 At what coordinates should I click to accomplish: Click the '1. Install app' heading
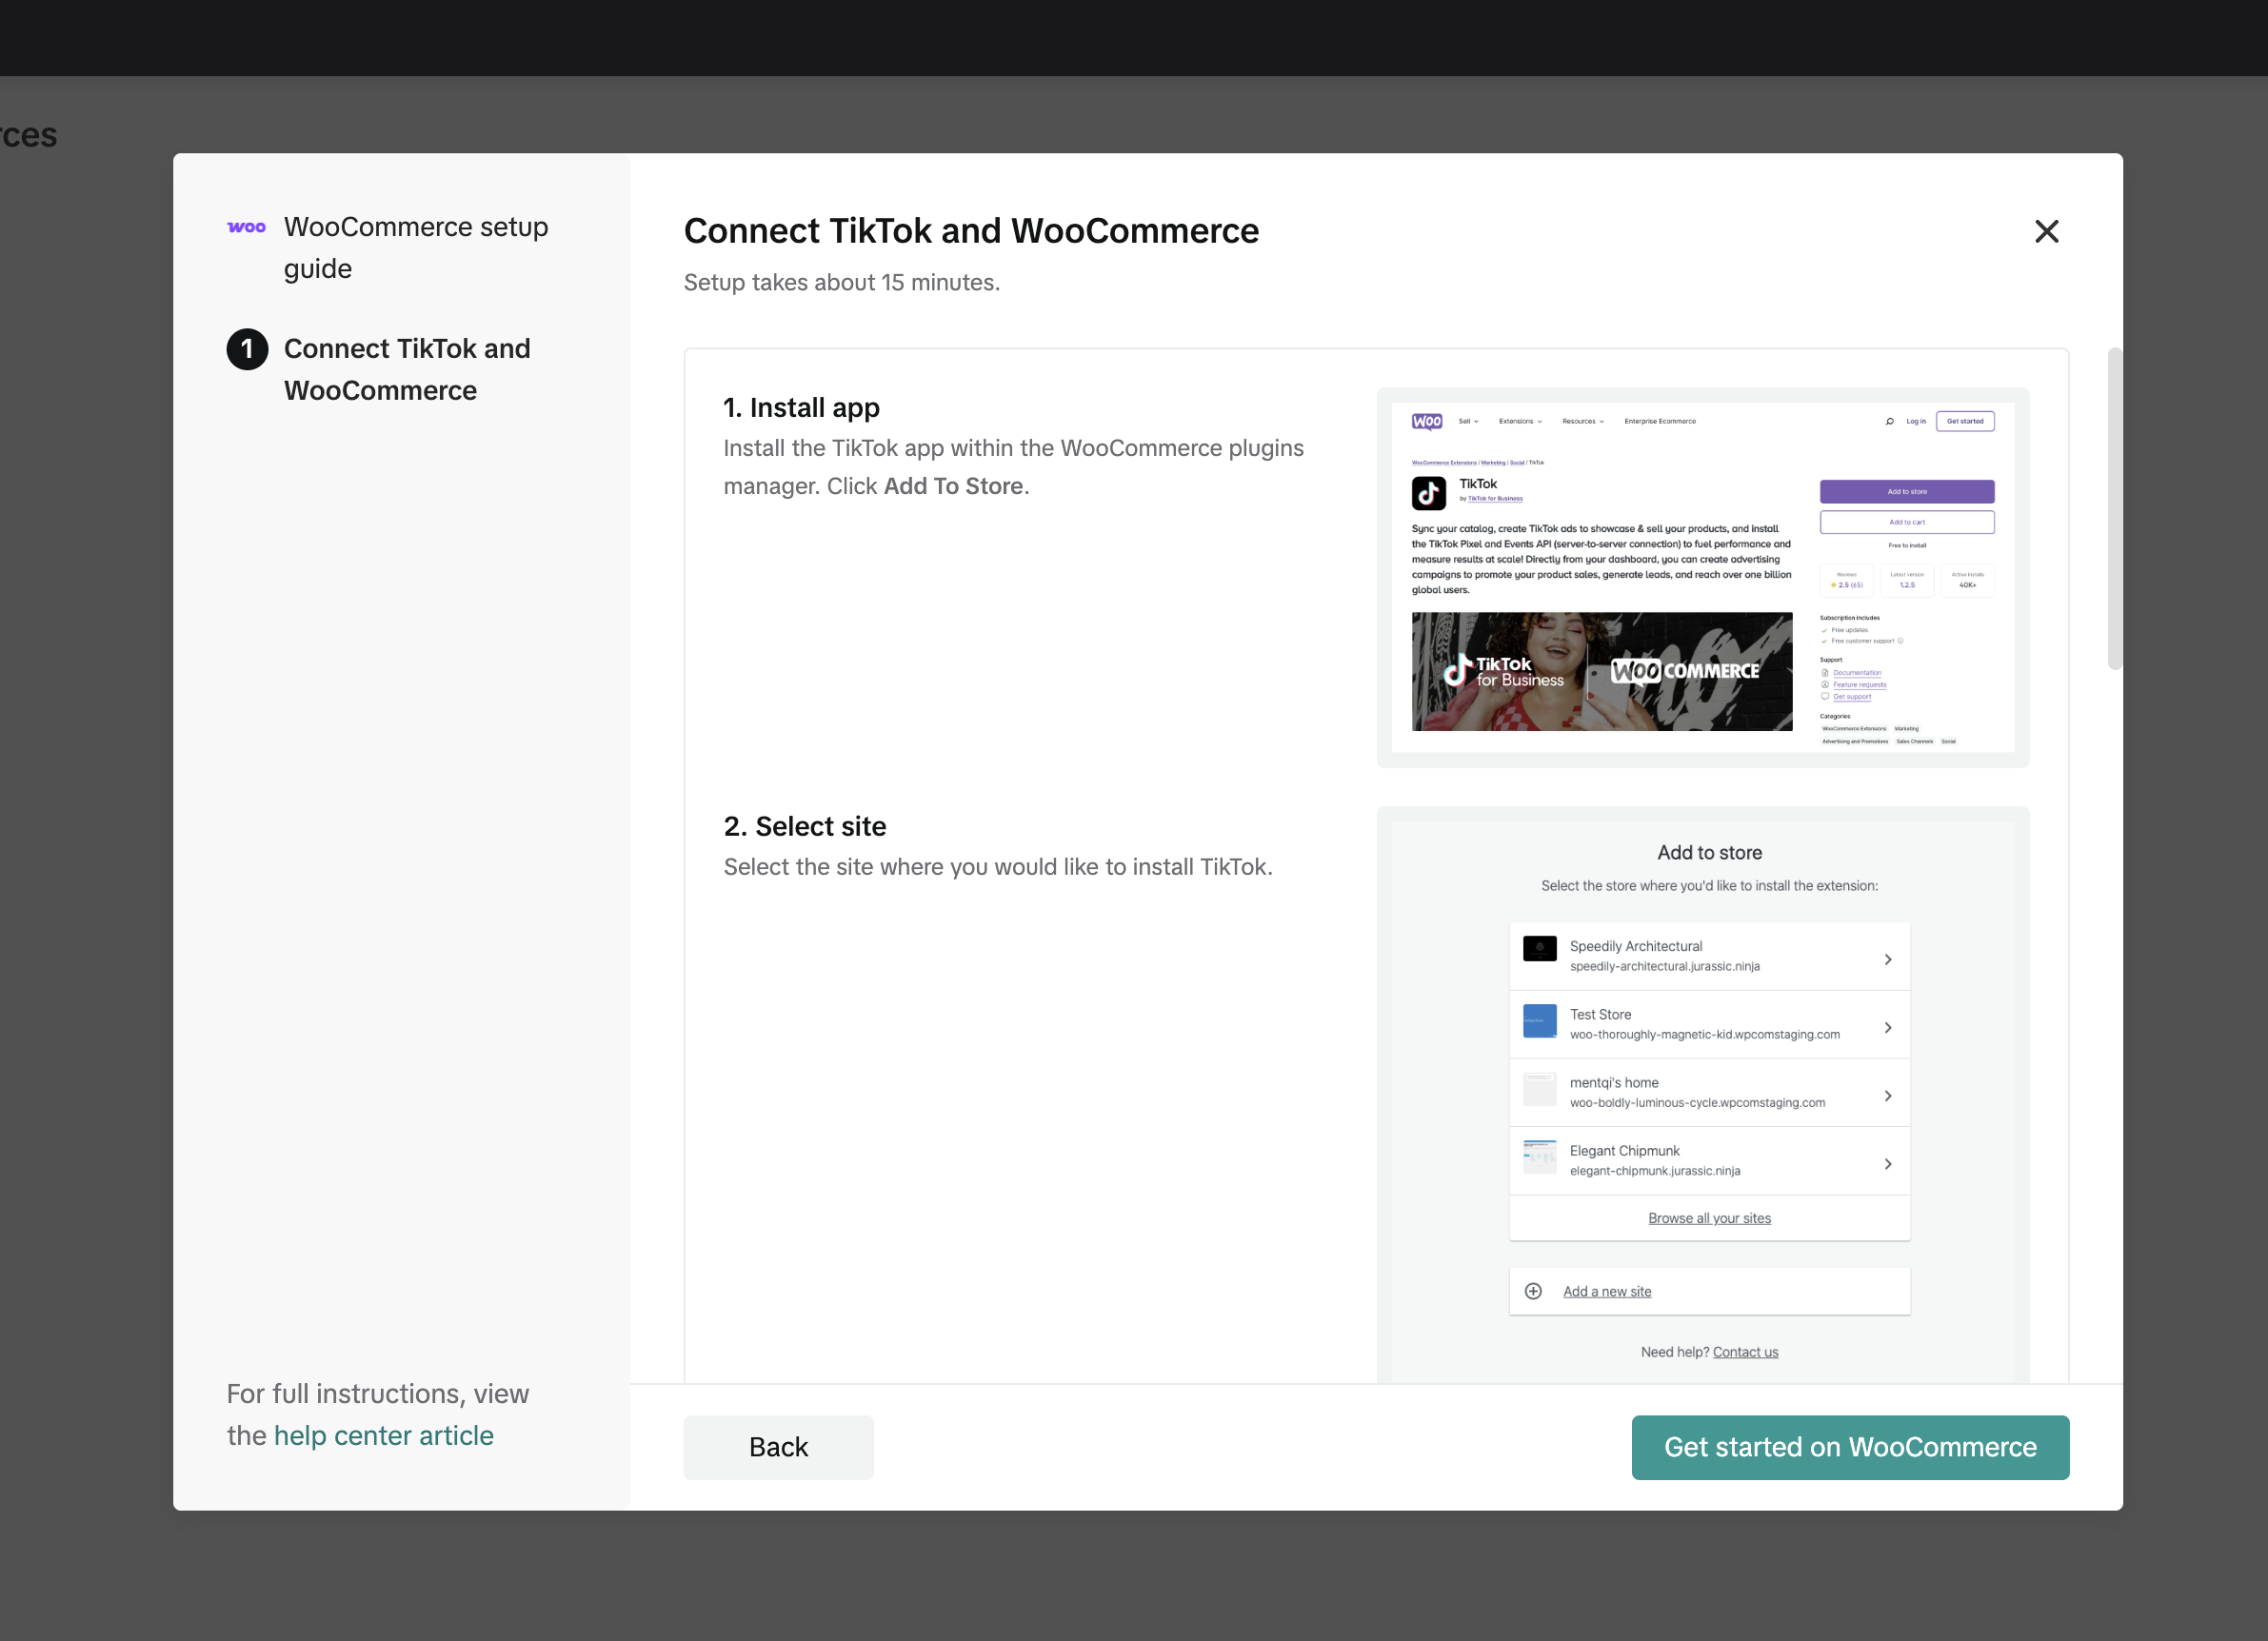pos(801,408)
